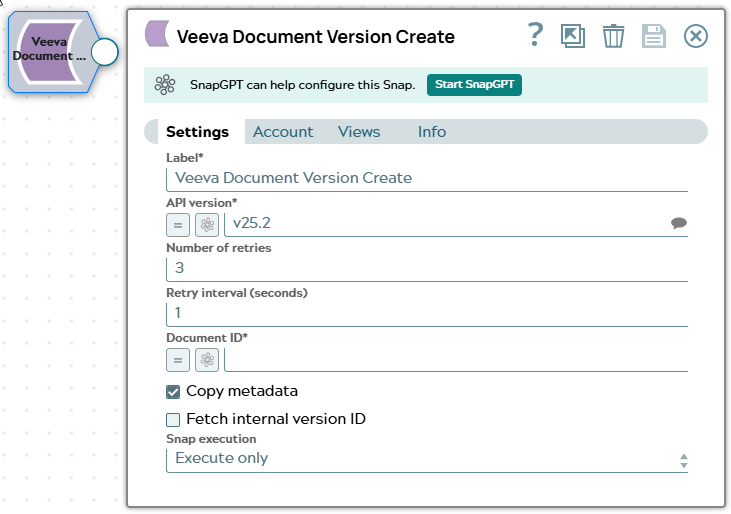Enable the Fetch internal version ID checkbox

click(173, 420)
